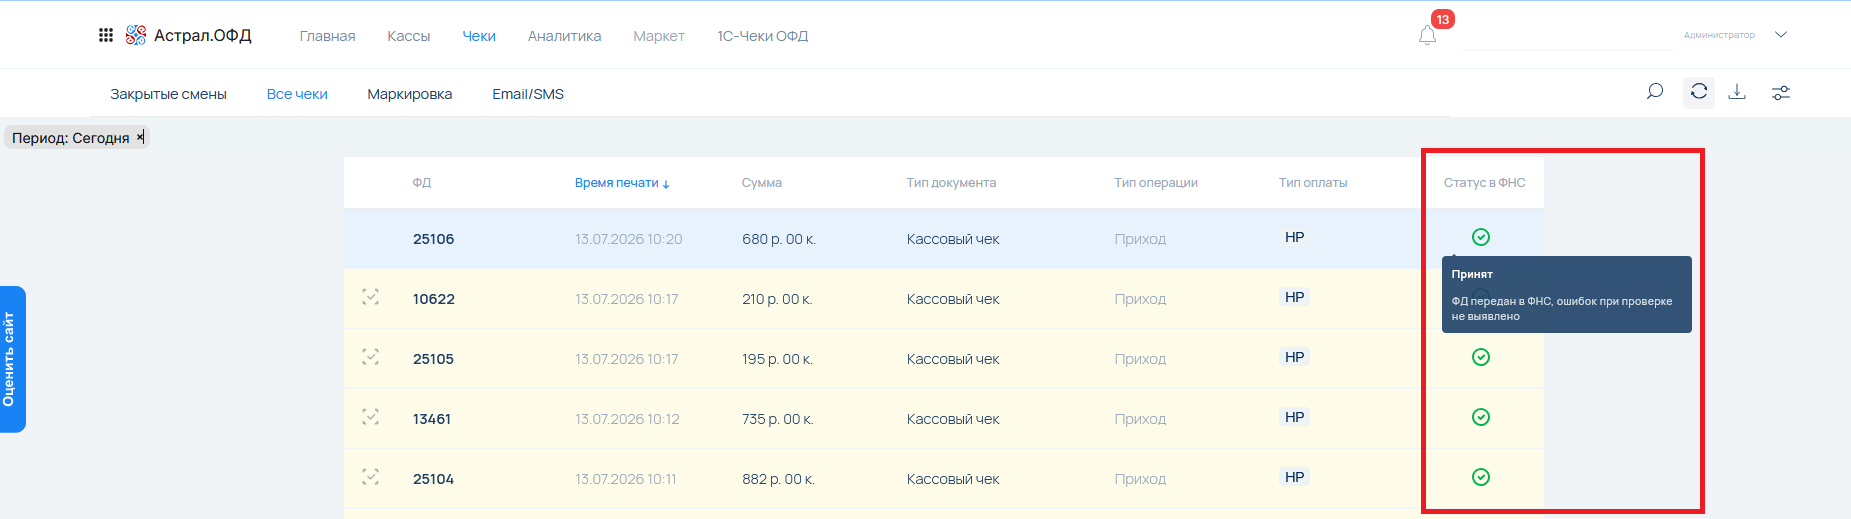
Task: Click time 13.07.2026 10:12
Action: click(x=627, y=419)
